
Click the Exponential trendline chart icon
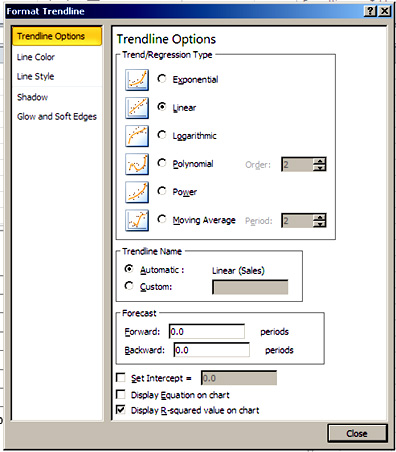click(137, 80)
